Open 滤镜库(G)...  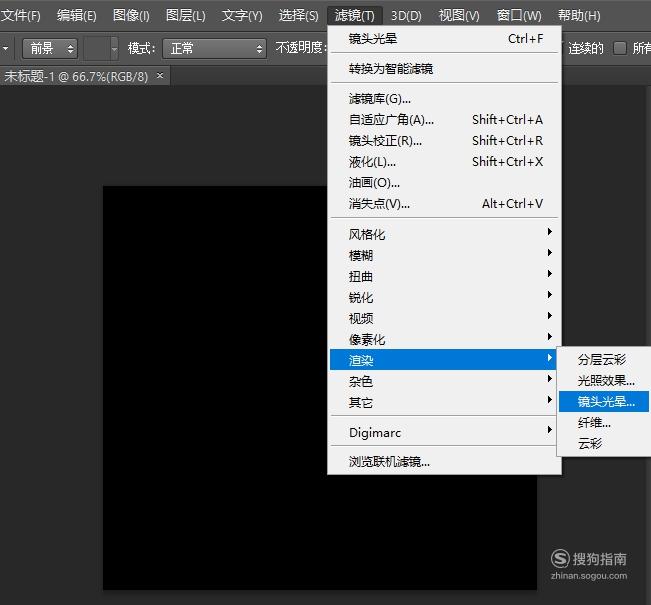pyautogui.click(x=444, y=99)
